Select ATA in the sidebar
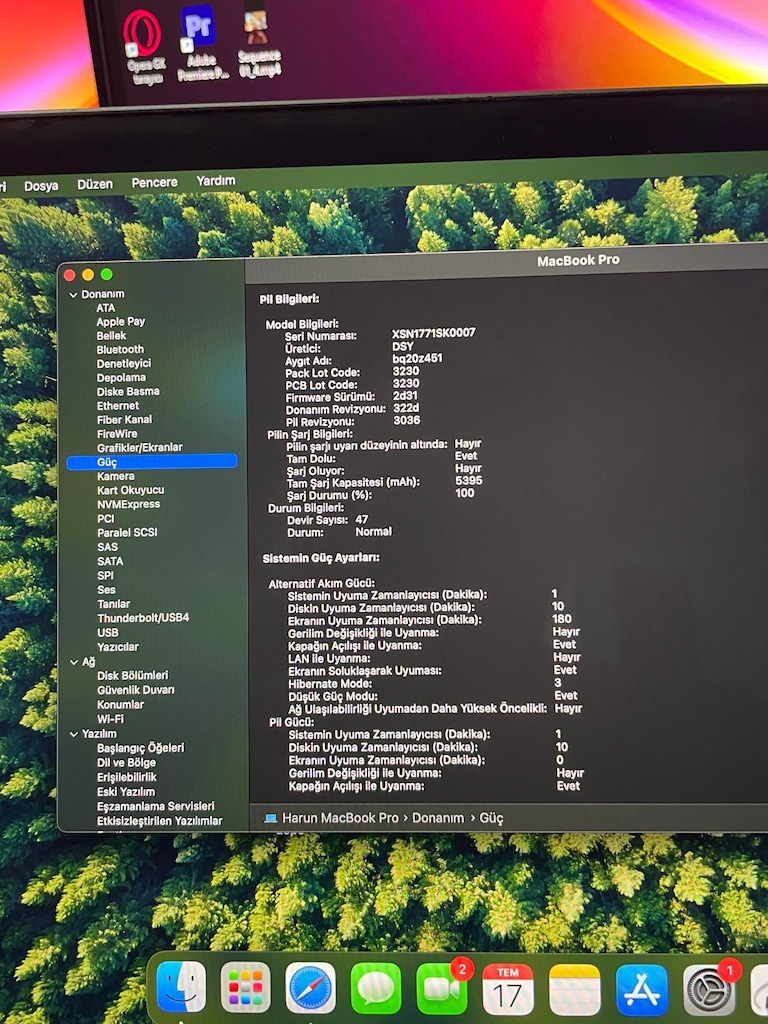 point(106,308)
